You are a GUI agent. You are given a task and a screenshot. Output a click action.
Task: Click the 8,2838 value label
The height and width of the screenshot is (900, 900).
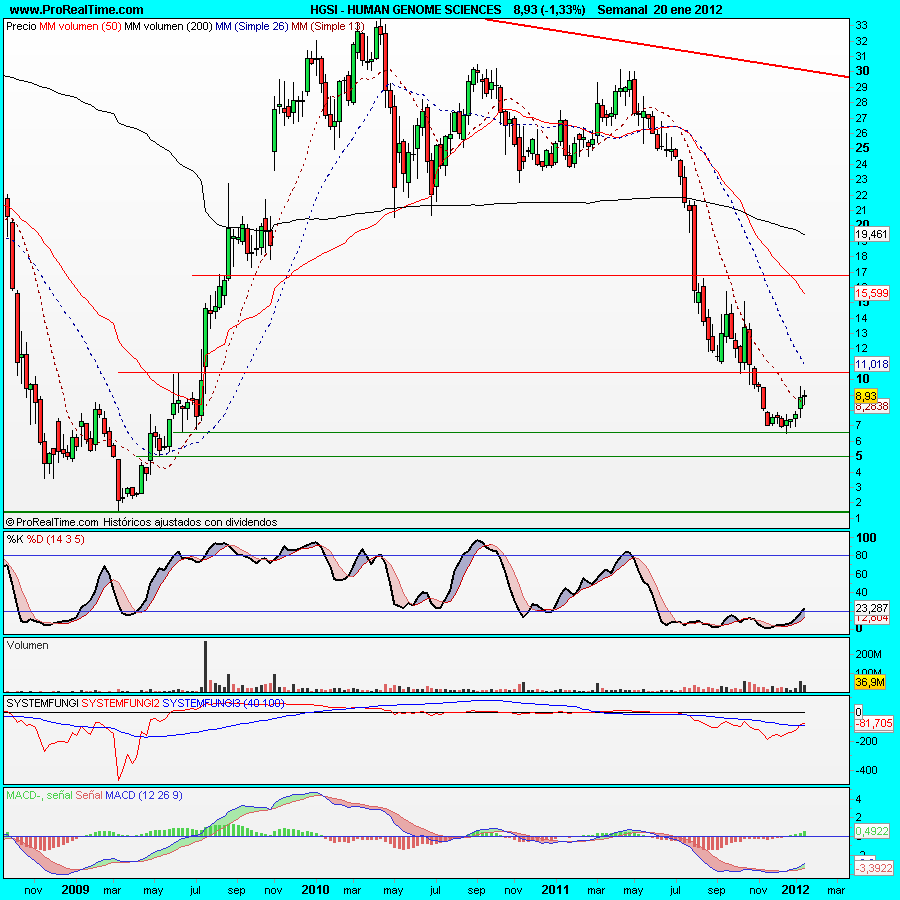(871, 406)
